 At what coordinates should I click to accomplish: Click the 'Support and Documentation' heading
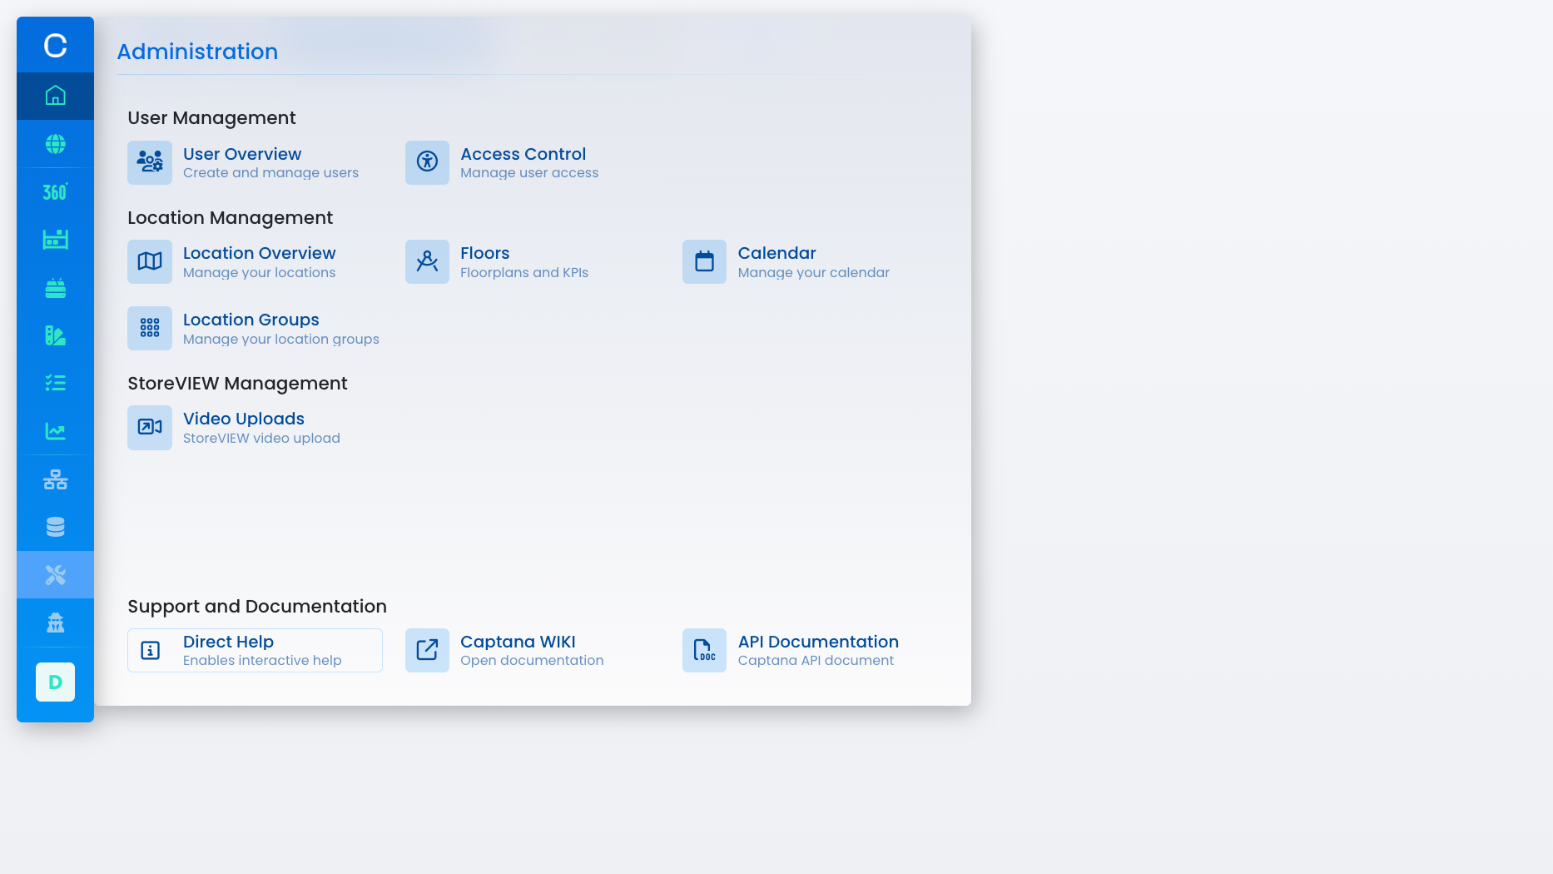(x=257, y=607)
